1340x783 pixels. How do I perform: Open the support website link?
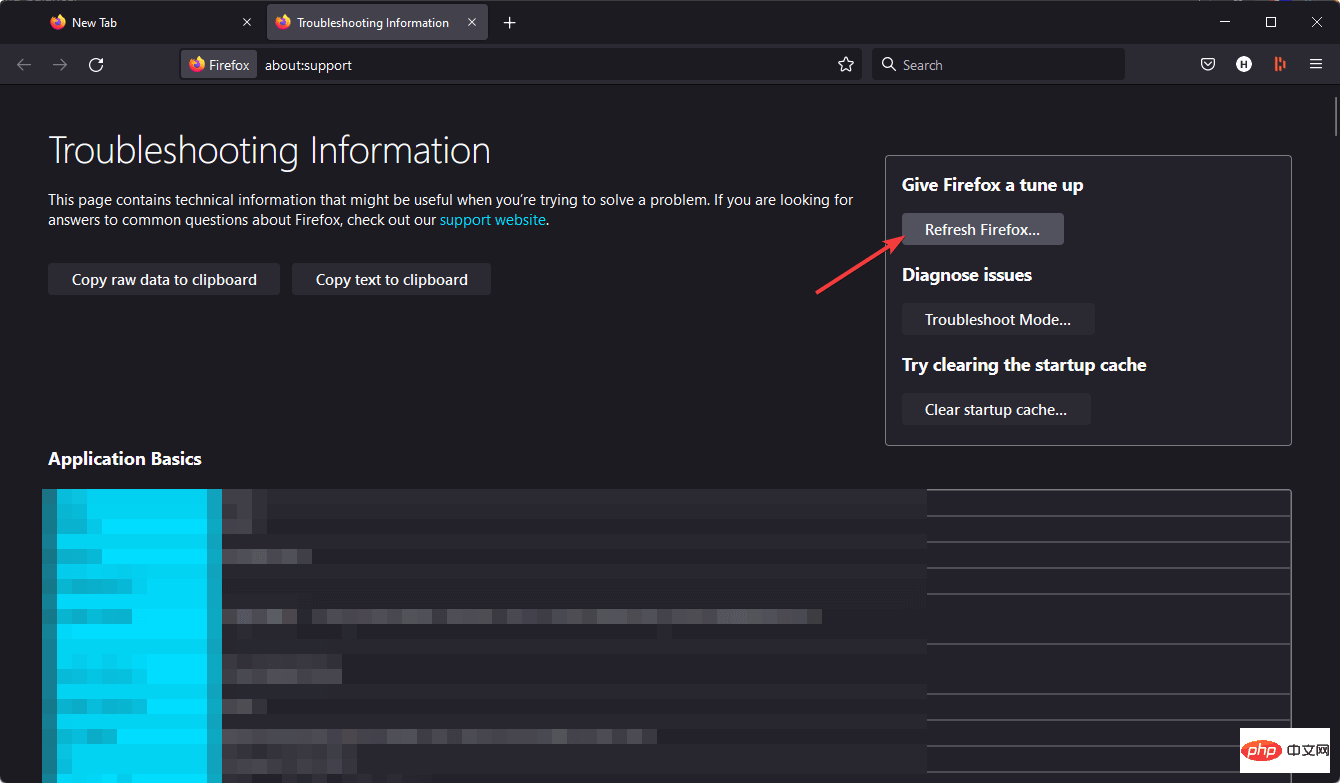(492, 220)
